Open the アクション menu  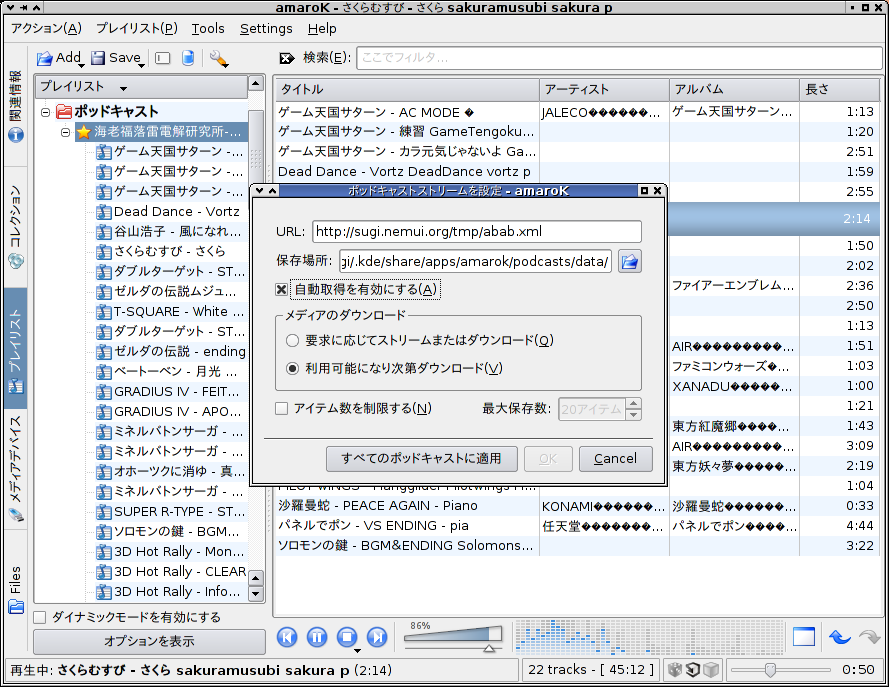coord(46,28)
